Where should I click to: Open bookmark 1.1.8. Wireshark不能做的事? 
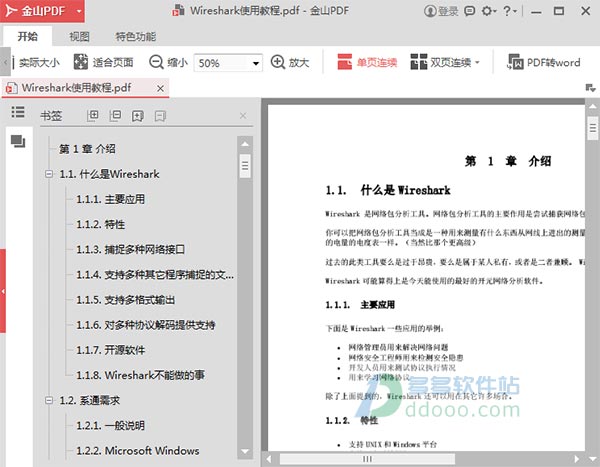click(x=140, y=375)
